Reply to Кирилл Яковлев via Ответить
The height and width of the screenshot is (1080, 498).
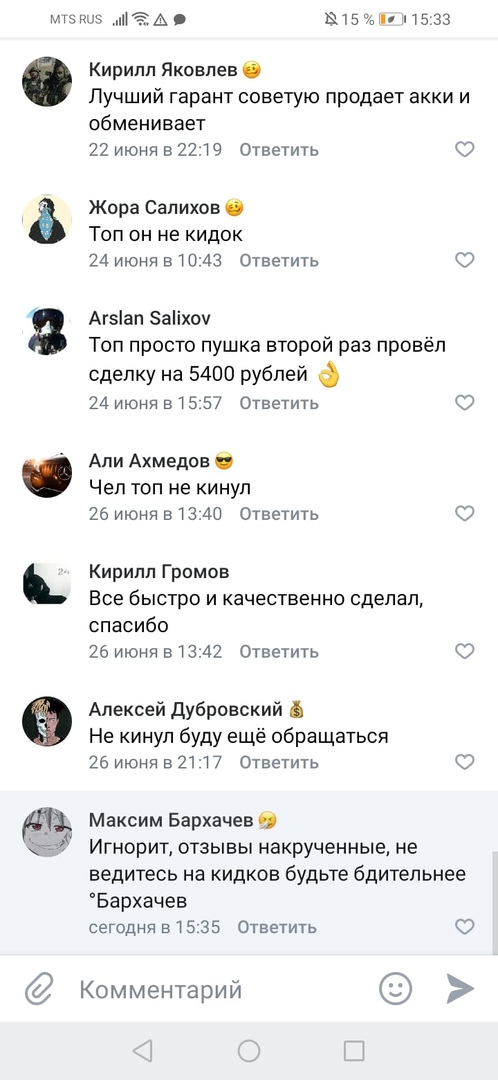tap(279, 149)
